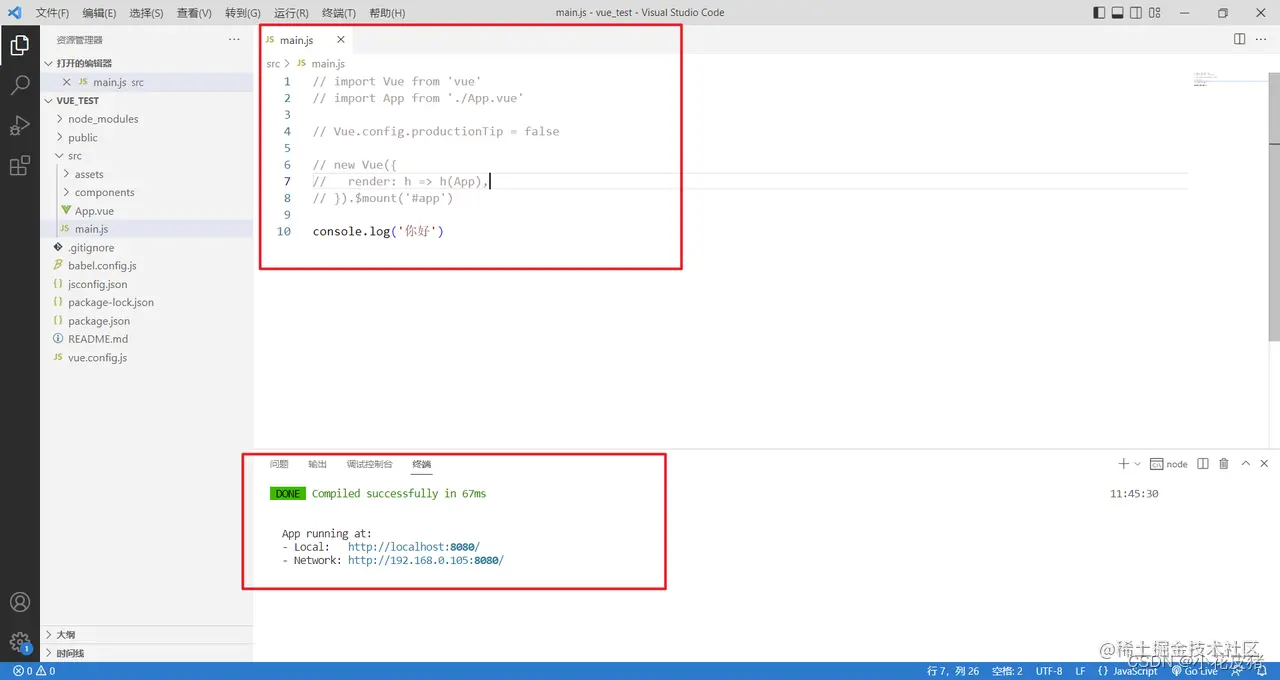This screenshot has height=680, width=1280.
Task: Open the 查看(V) menu
Action: point(194,13)
